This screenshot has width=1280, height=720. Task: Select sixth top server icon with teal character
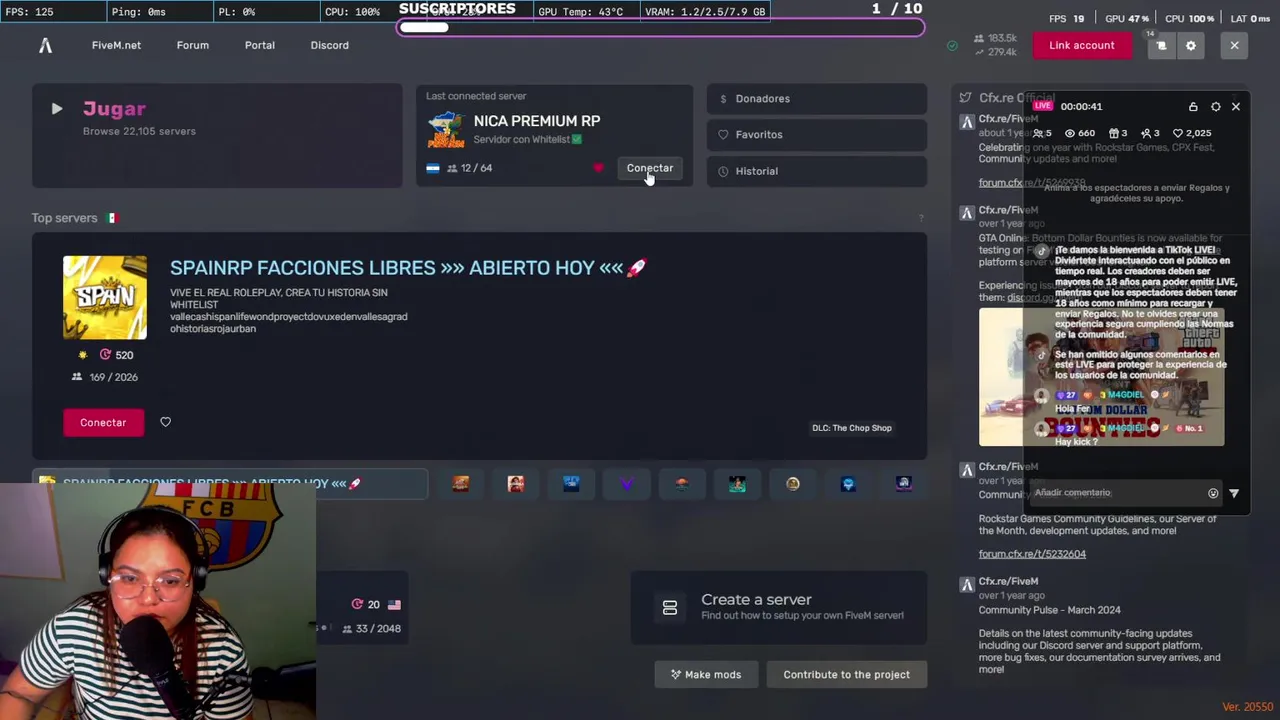click(737, 484)
